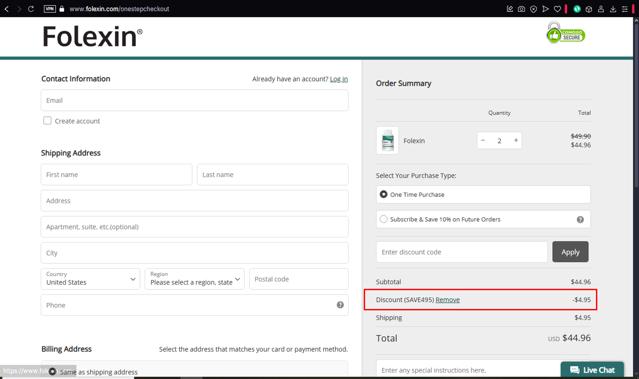
Task: Select One Time Purchase option
Action: [x=483, y=194]
